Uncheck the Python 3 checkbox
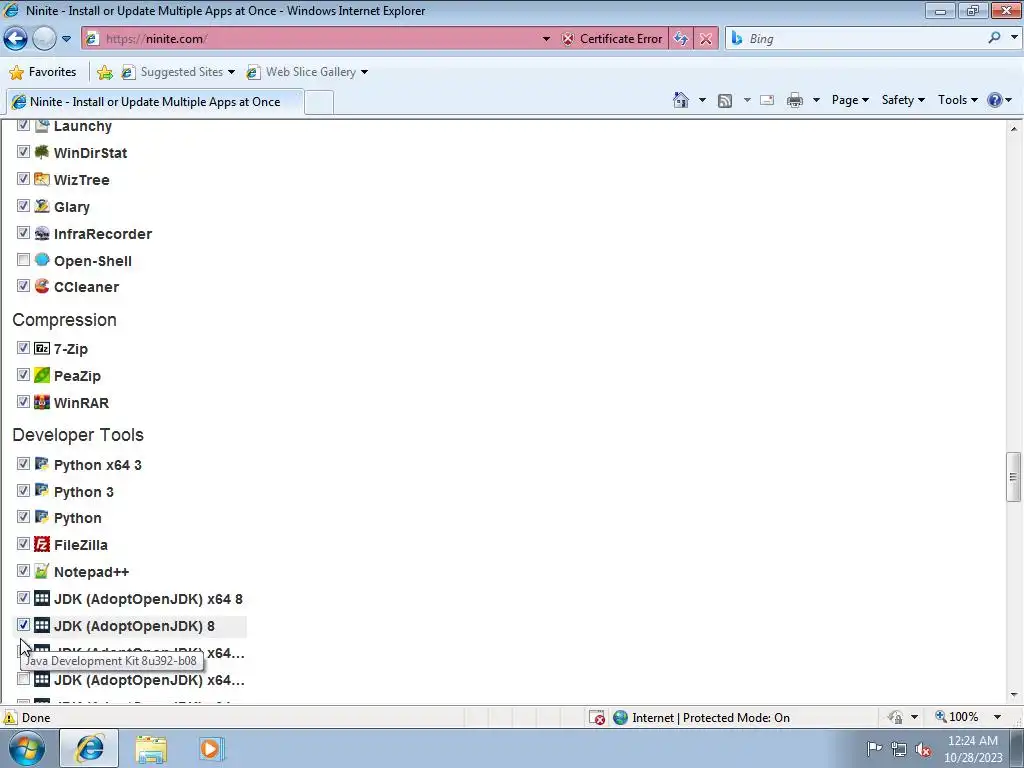1024x768 pixels. pyautogui.click(x=24, y=490)
